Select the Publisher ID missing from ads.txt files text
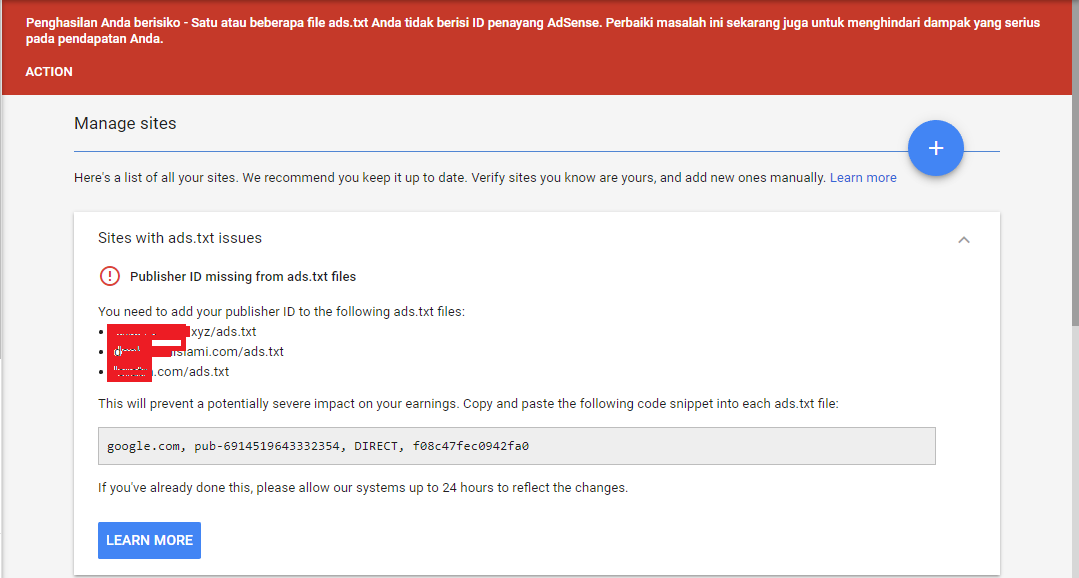This screenshot has height=578, width=1079. (x=243, y=276)
